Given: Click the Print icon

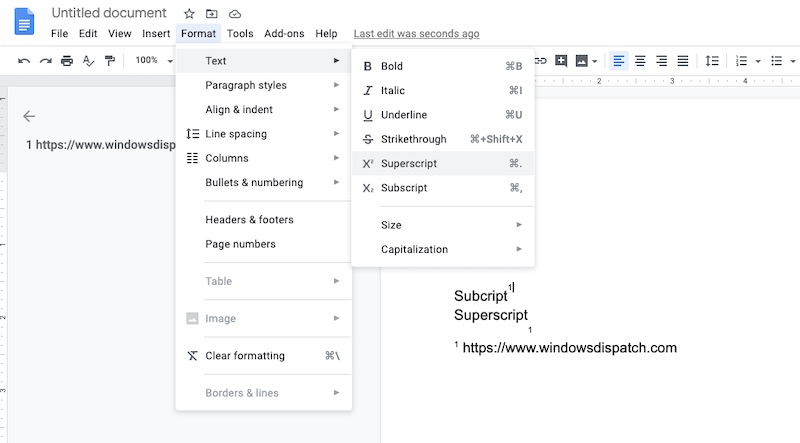Looking at the screenshot, I should click(67, 61).
